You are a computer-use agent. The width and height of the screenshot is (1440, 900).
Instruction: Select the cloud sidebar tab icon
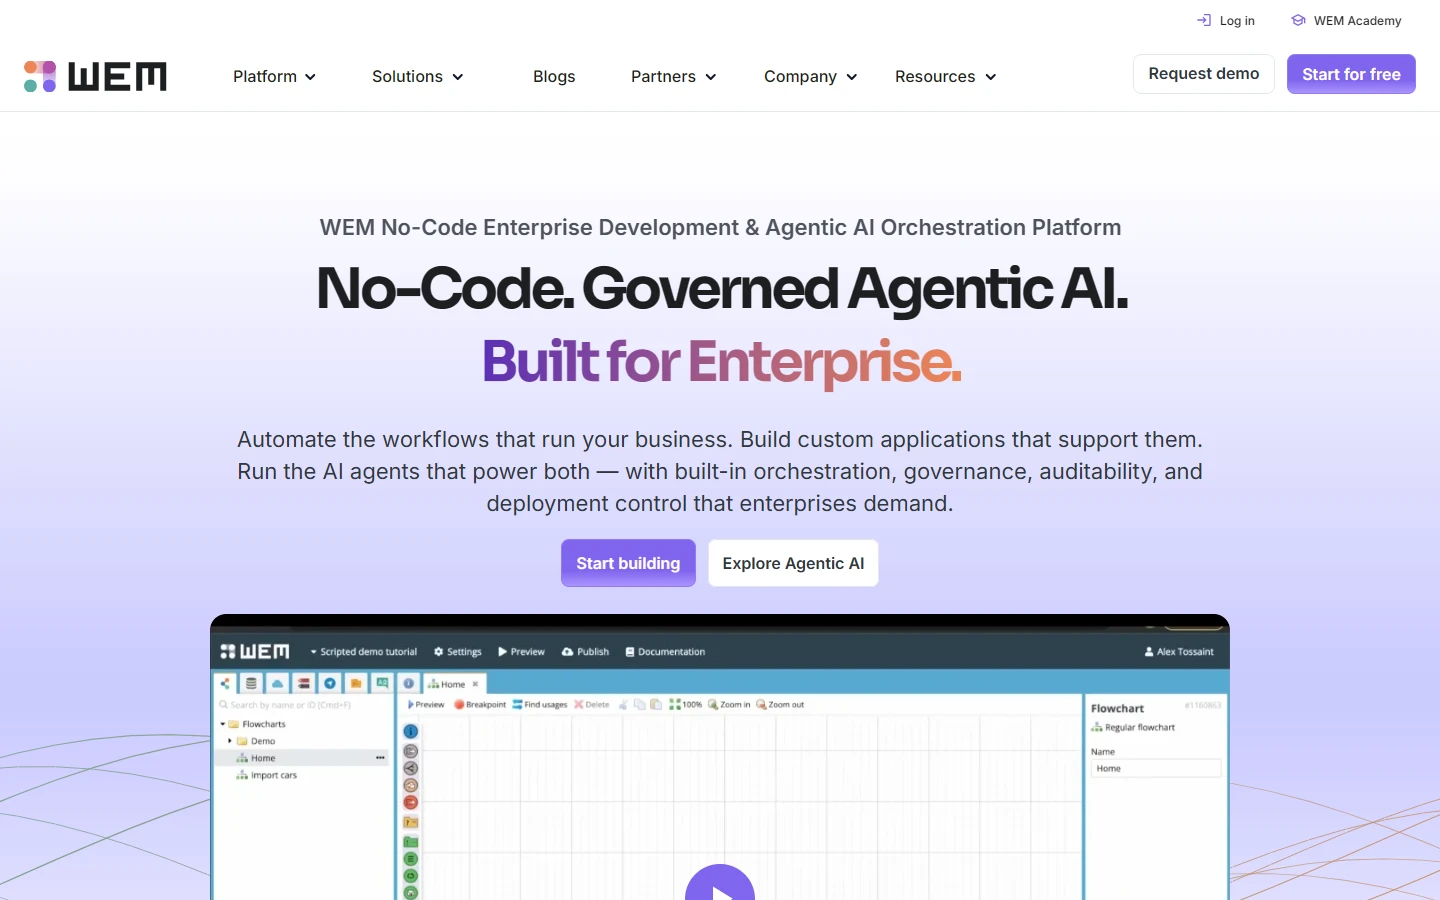coord(277,683)
